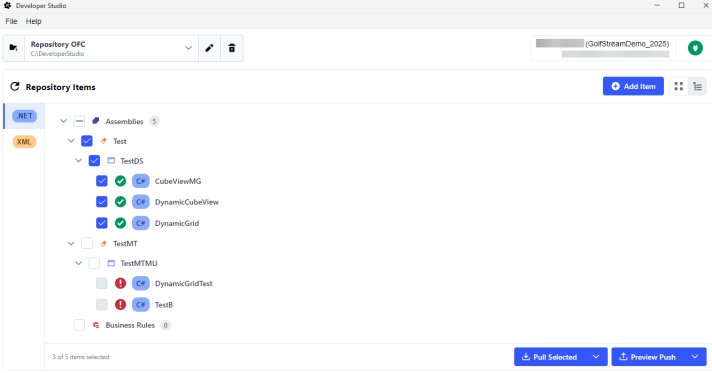Uncheck the DynamicGrid checkbox
The width and height of the screenshot is (712, 373).
point(102,223)
